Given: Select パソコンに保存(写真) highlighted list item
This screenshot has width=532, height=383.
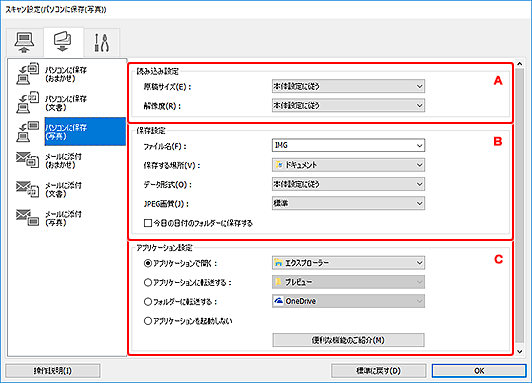Looking at the screenshot, I should [x=85, y=132].
